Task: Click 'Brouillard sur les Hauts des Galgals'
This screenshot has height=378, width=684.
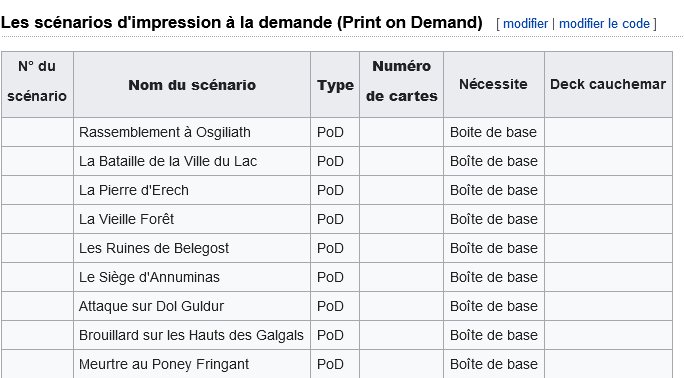Action: click(192, 335)
